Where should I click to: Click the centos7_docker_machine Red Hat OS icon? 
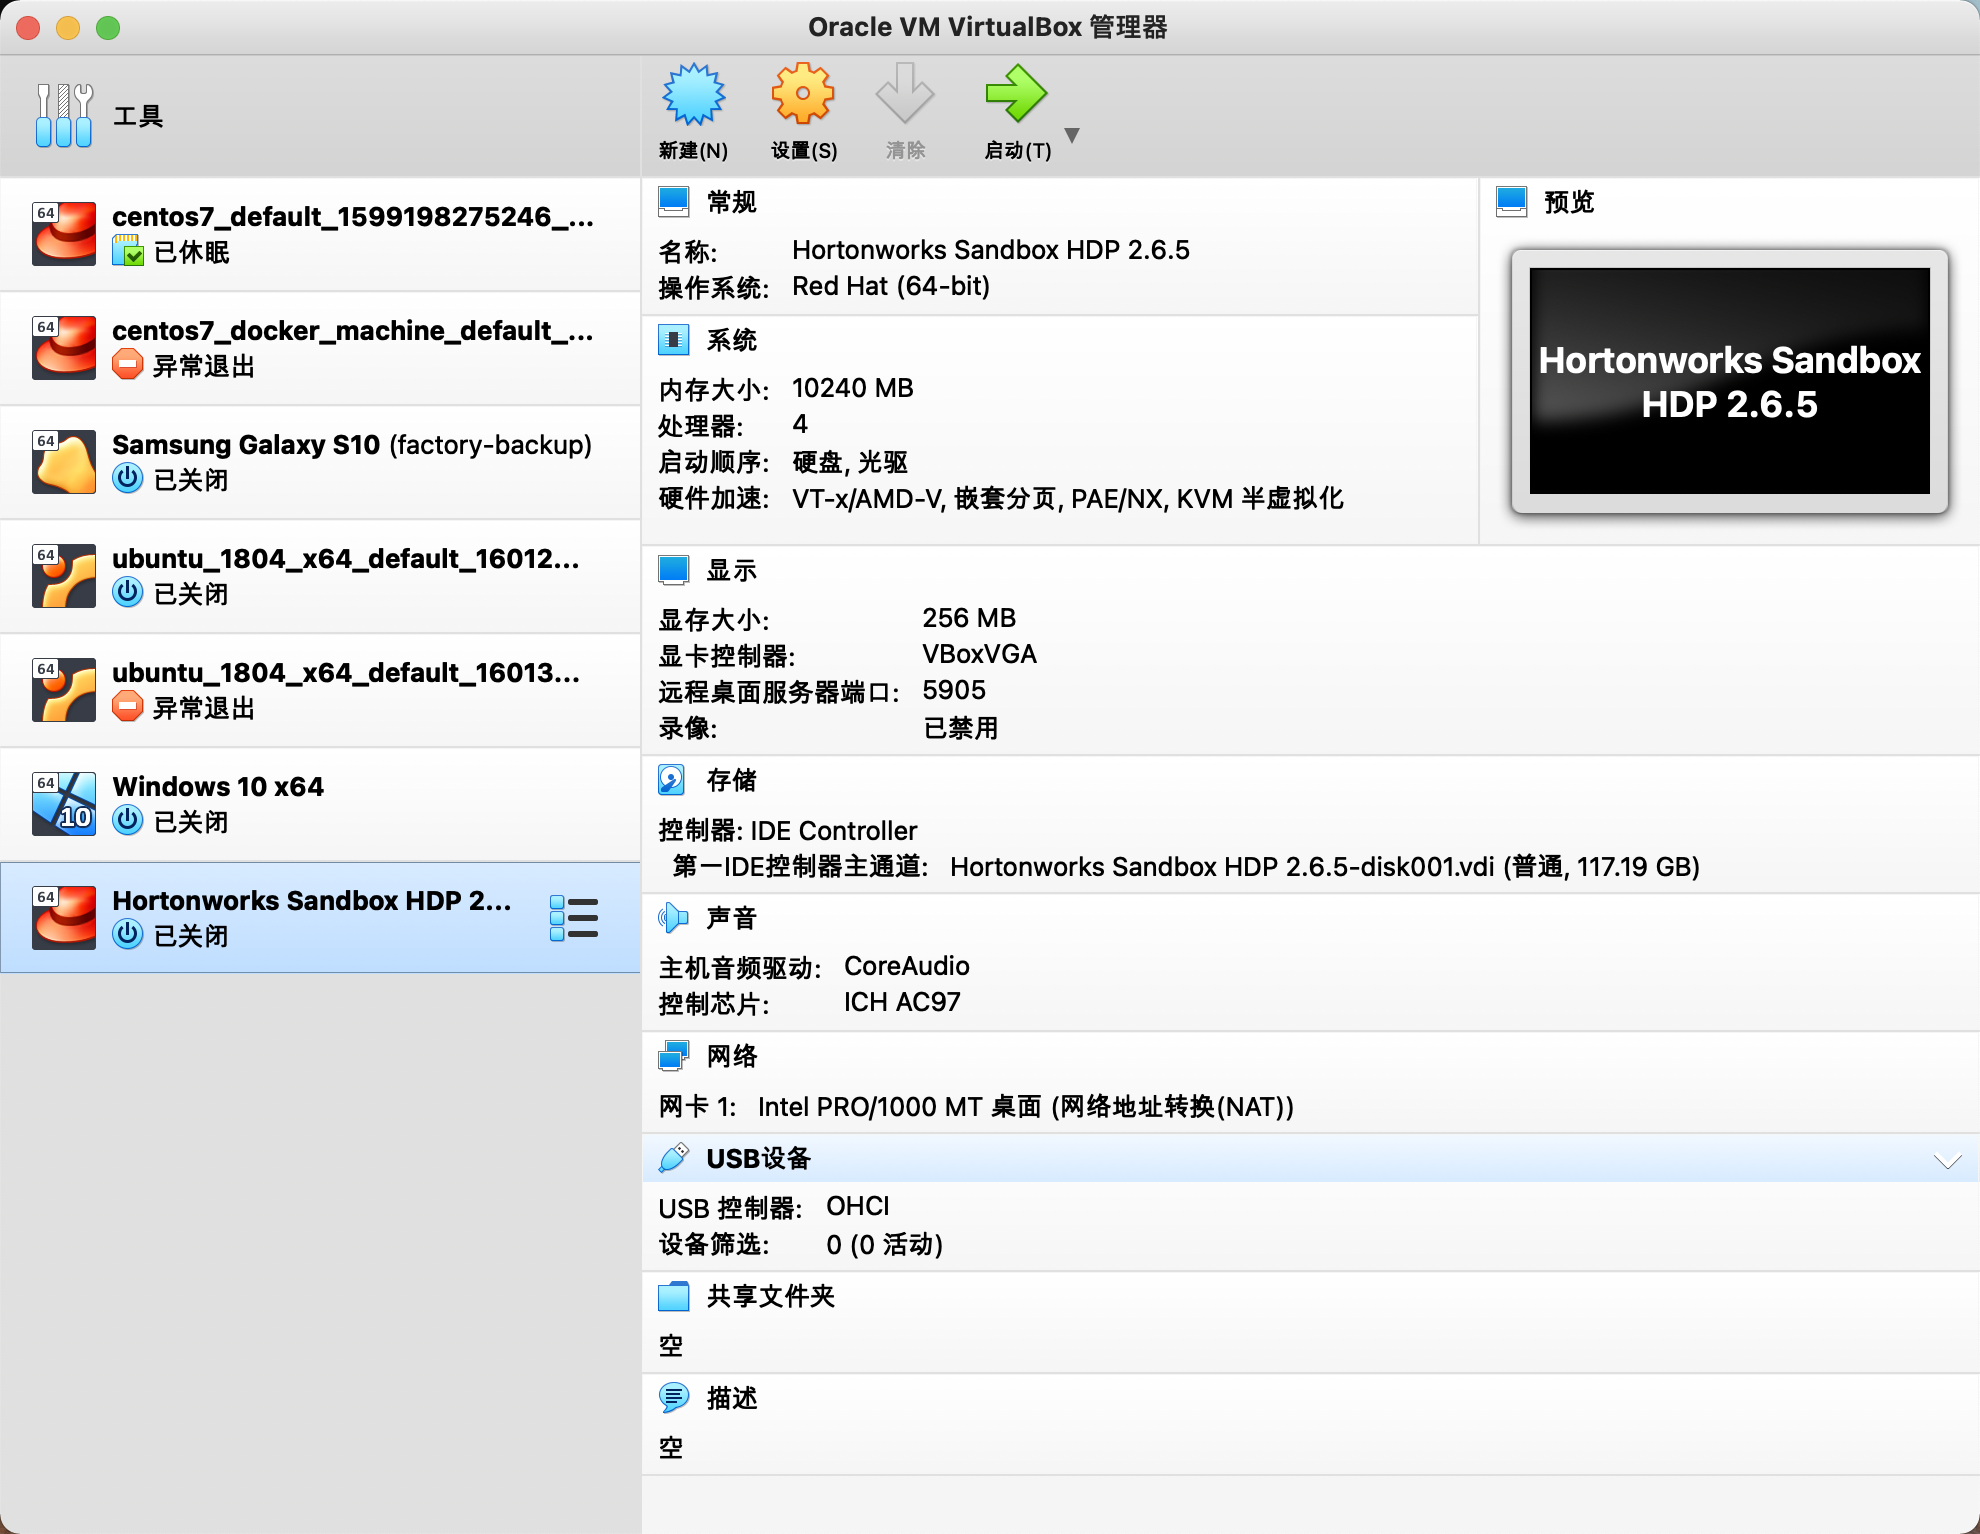pyautogui.click(x=64, y=348)
